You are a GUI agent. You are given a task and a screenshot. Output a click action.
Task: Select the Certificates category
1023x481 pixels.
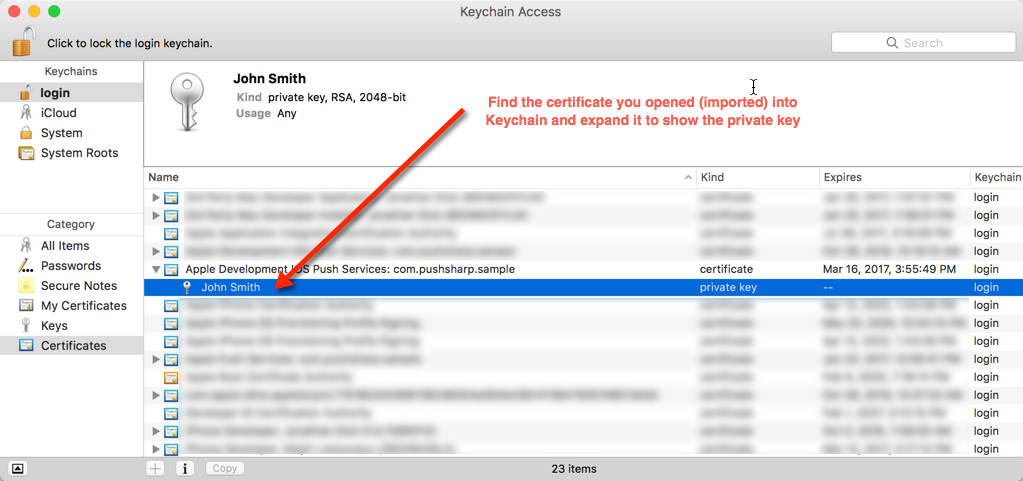click(x=72, y=345)
